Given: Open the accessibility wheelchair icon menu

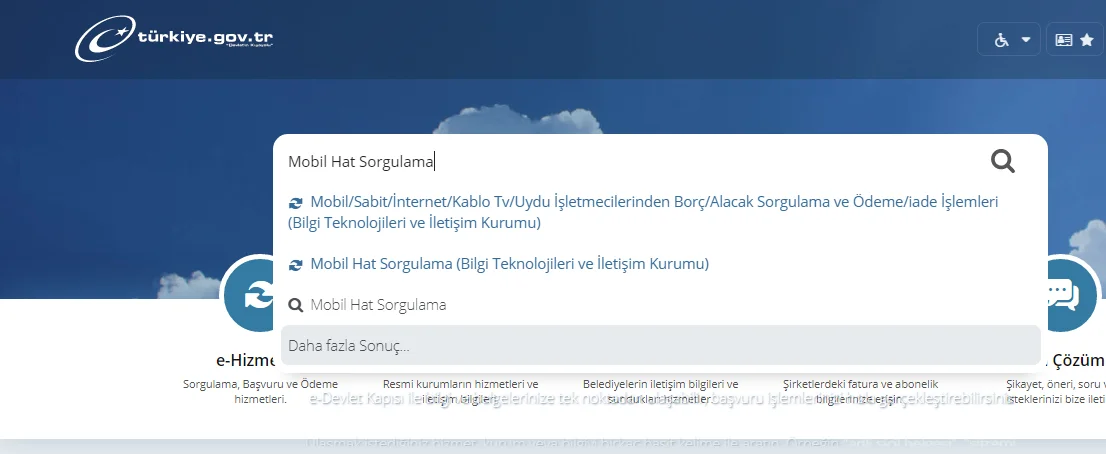Looking at the screenshot, I should [x=1002, y=40].
